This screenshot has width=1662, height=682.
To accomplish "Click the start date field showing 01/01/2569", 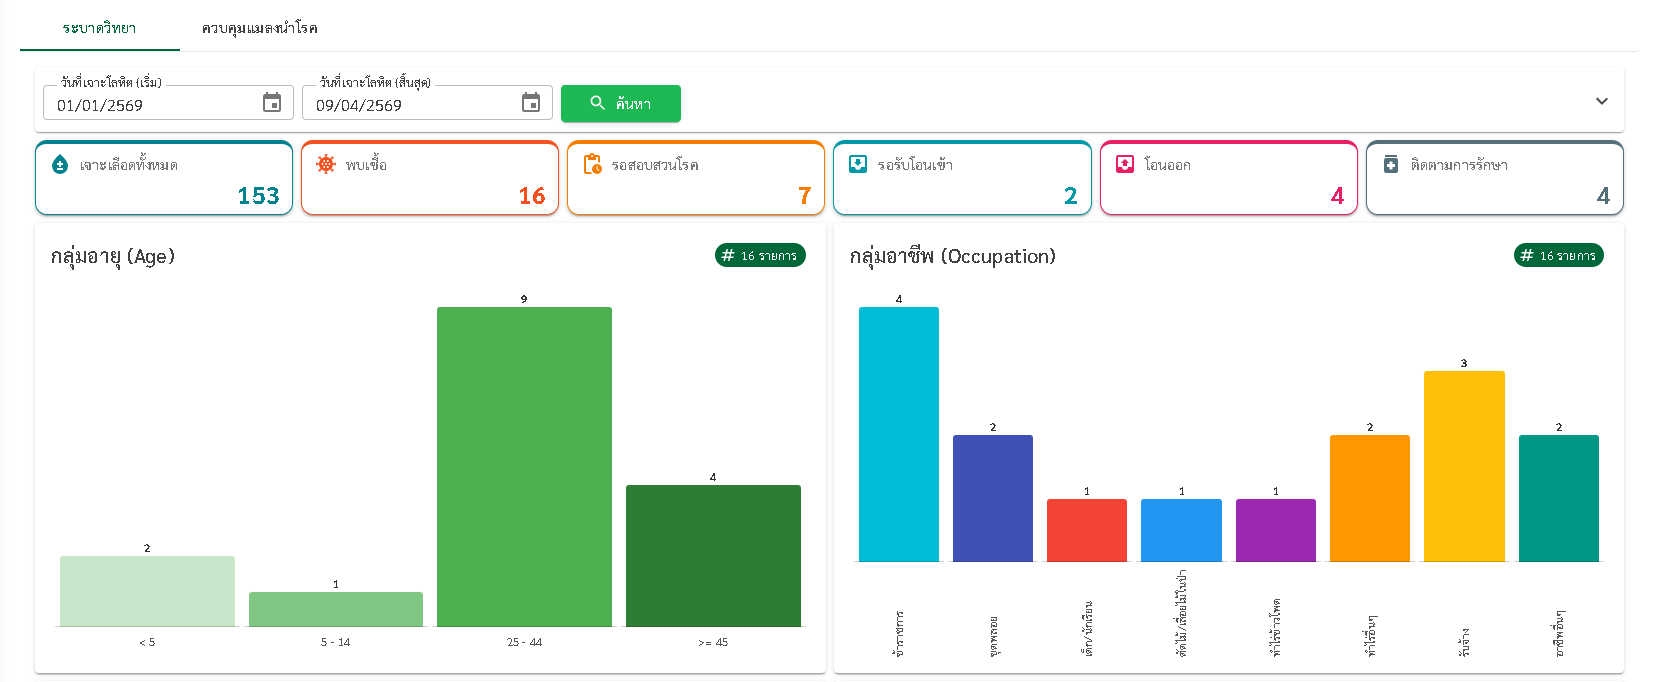I will [x=150, y=105].
